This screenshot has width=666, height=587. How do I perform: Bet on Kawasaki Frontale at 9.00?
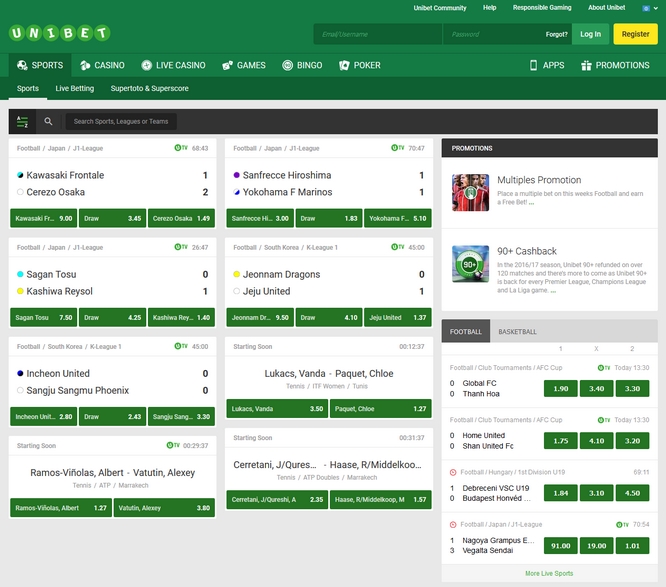point(43,218)
